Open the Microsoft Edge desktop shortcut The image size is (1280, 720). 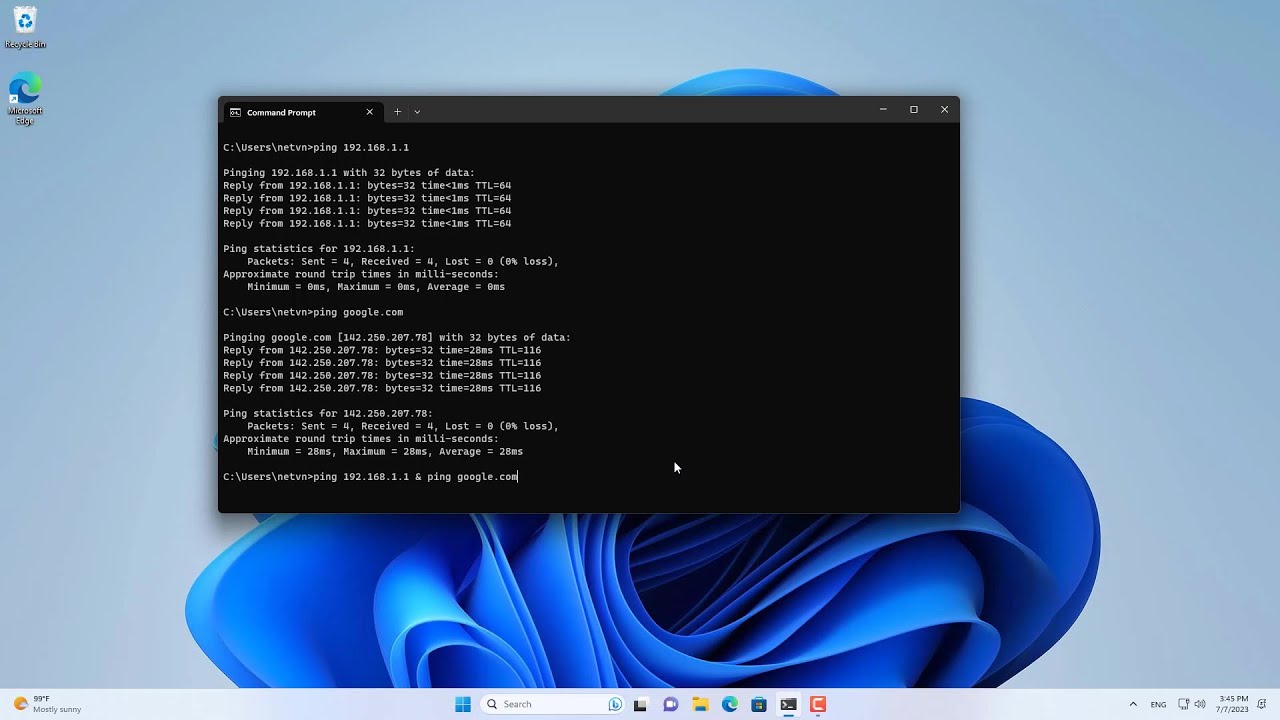25,99
